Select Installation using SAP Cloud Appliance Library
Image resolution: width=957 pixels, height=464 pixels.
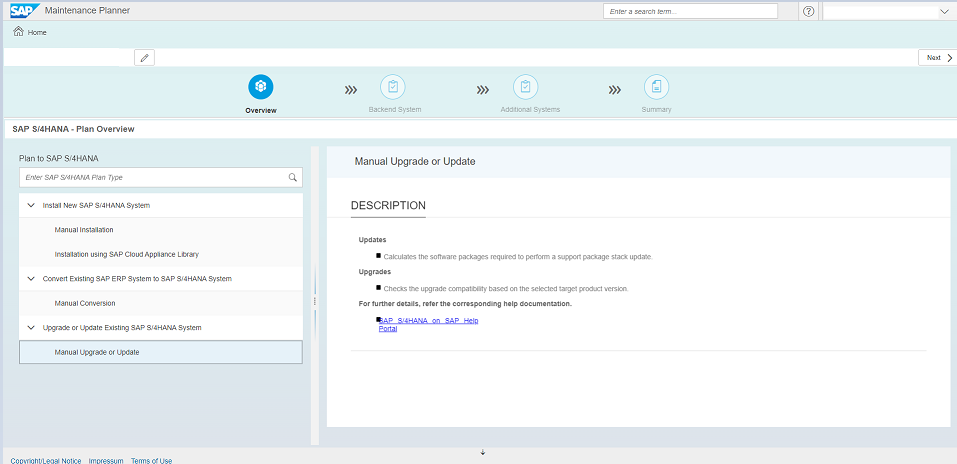(x=161, y=254)
